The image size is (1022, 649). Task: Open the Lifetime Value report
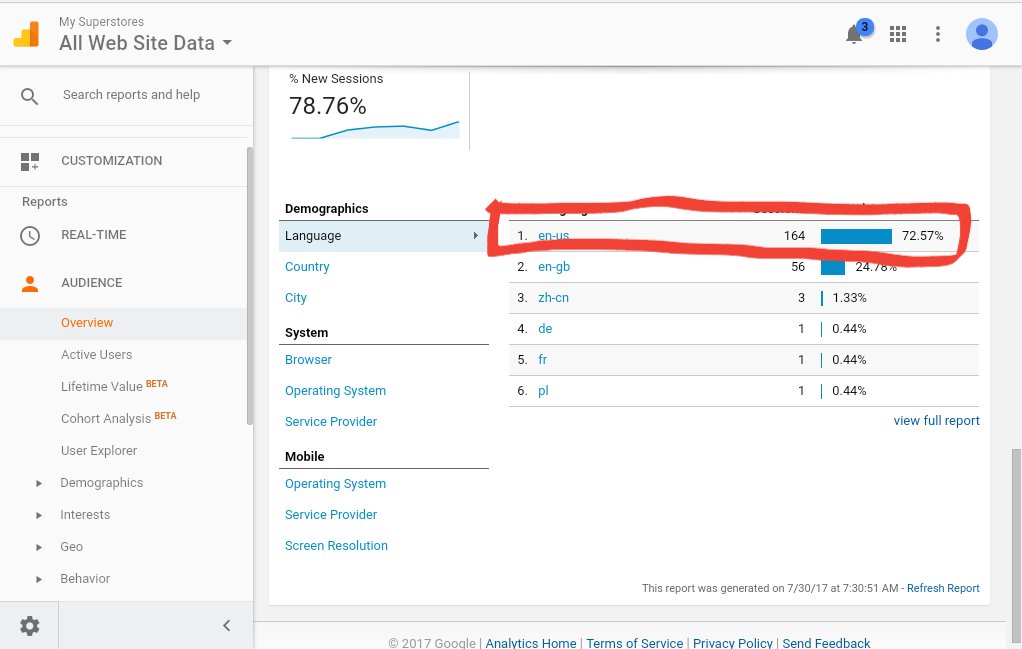point(102,386)
